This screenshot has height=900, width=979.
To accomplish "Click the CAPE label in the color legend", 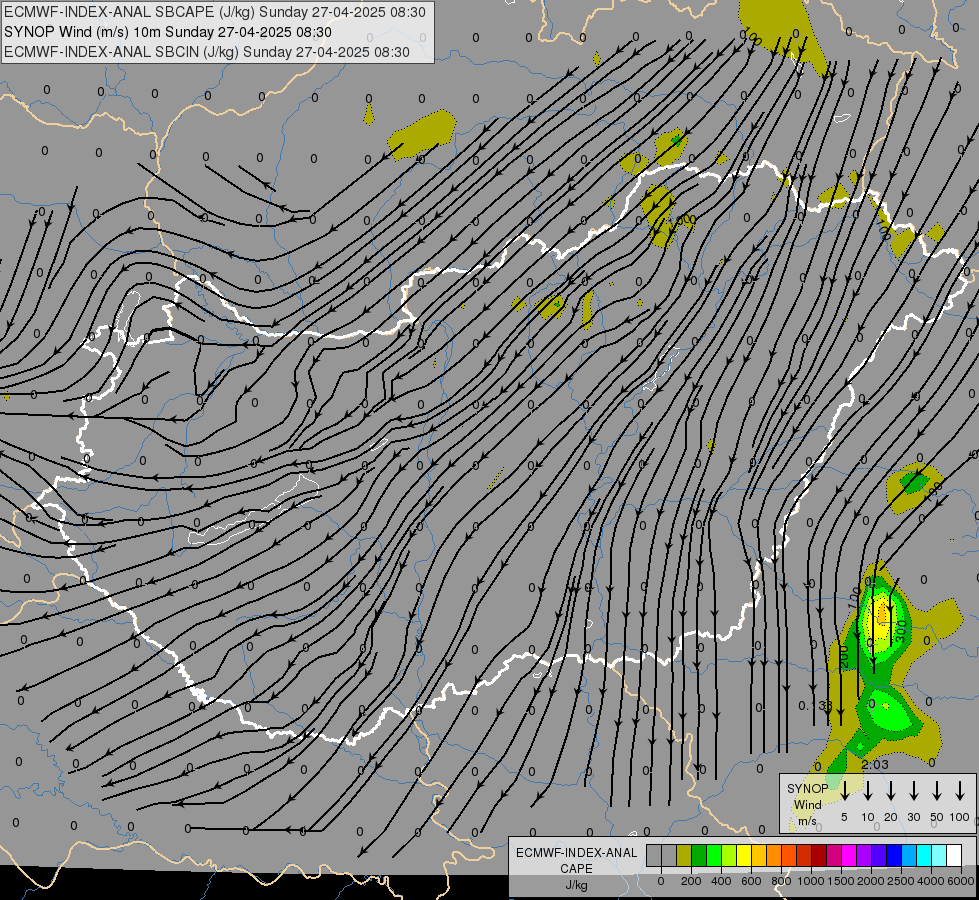I will coord(576,869).
